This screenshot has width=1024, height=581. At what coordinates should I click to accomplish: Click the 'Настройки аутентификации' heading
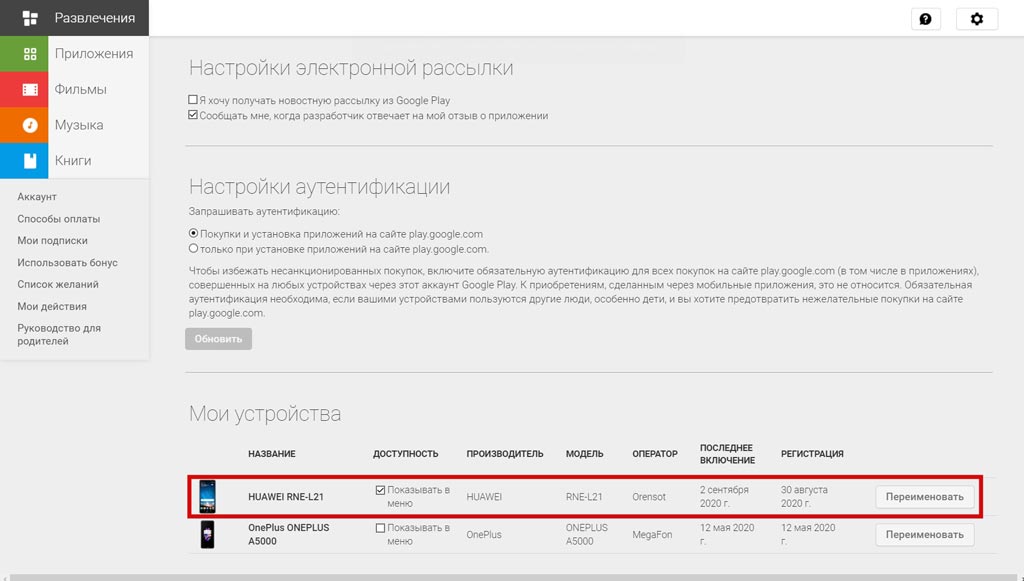point(319,187)
